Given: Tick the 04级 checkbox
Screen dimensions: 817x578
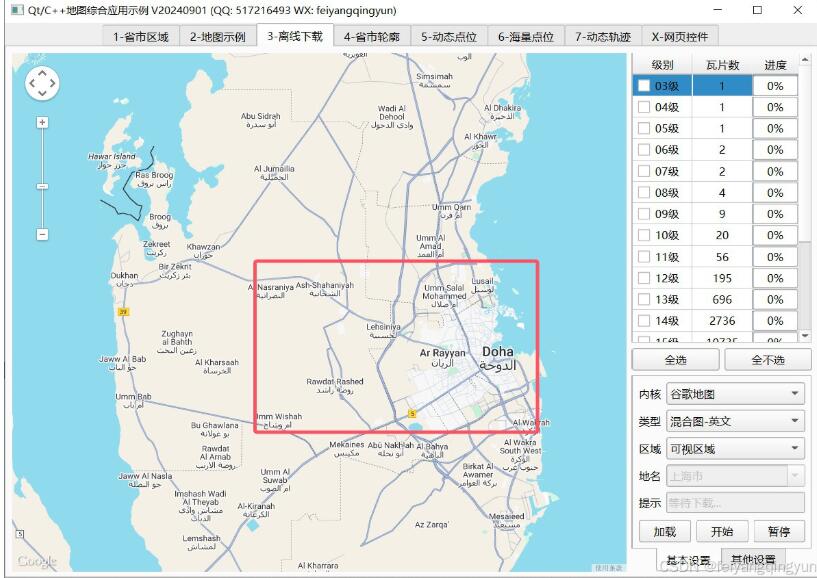Looking at the screenshot, I should click(645, 107).
